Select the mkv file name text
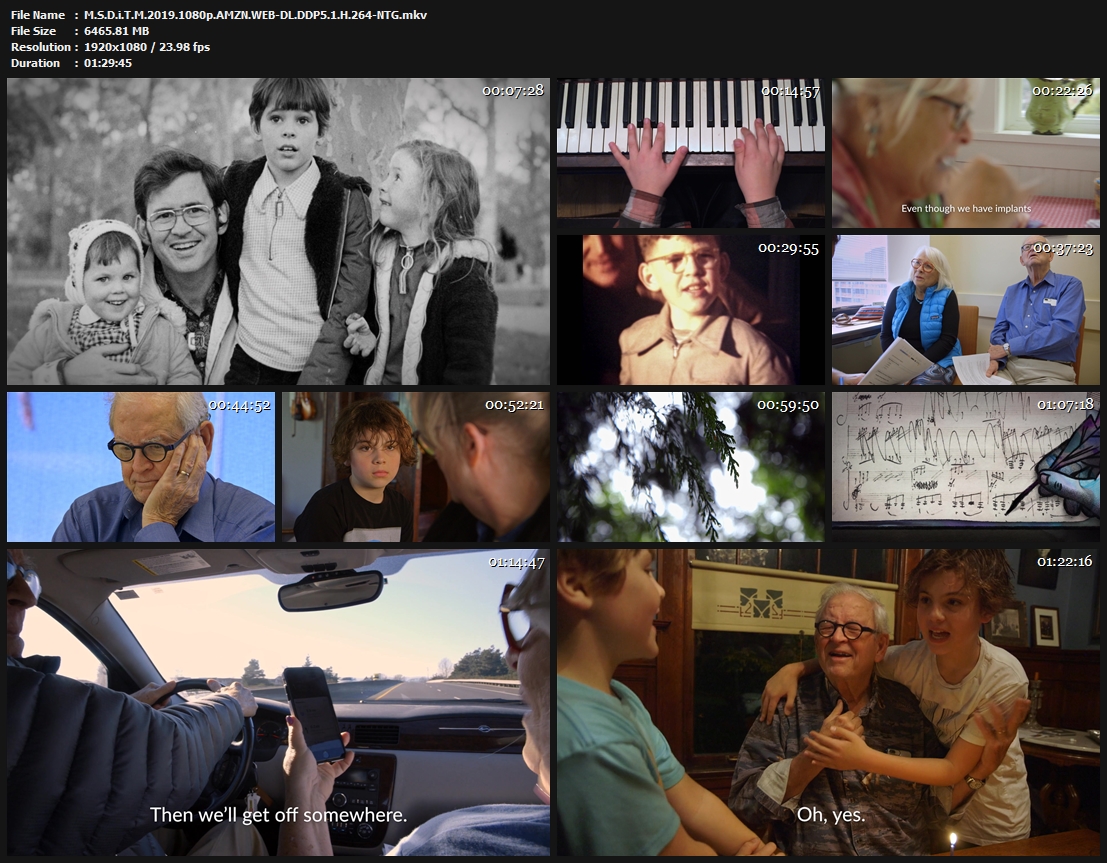 (255, 15)
